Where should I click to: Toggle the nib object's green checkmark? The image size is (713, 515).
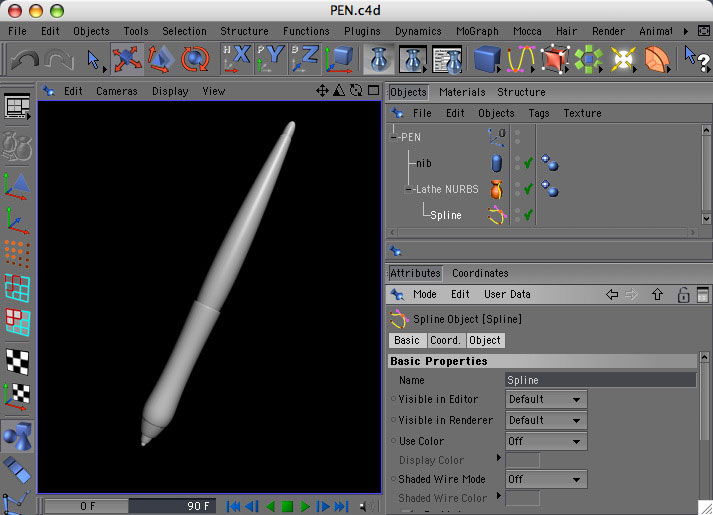coord(527,163)
